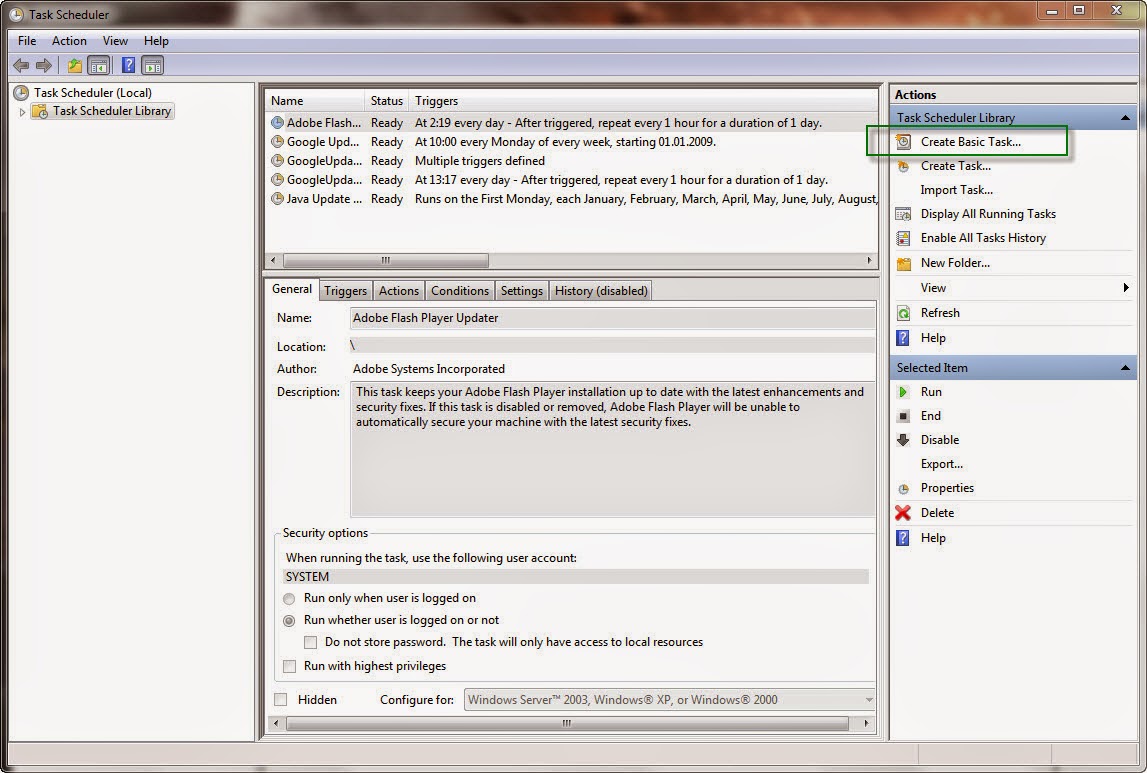Collapse the Selected Item actions section
This screenshot has height=773, width=1147.
coord(1125,368)
